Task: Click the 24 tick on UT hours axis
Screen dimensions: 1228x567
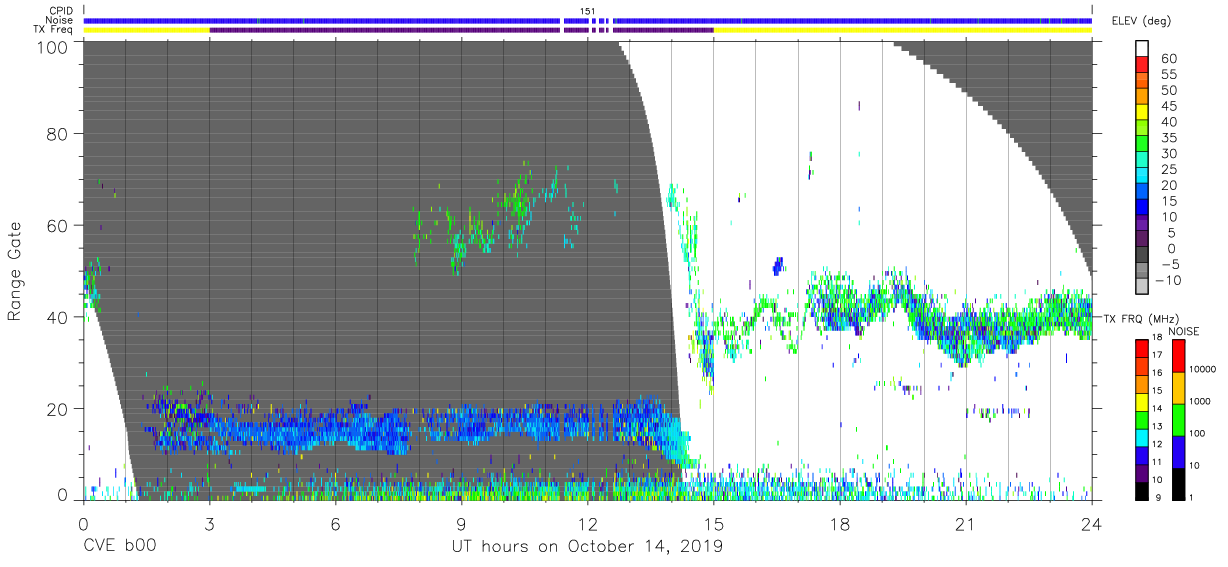Action: click(1092, 524)
